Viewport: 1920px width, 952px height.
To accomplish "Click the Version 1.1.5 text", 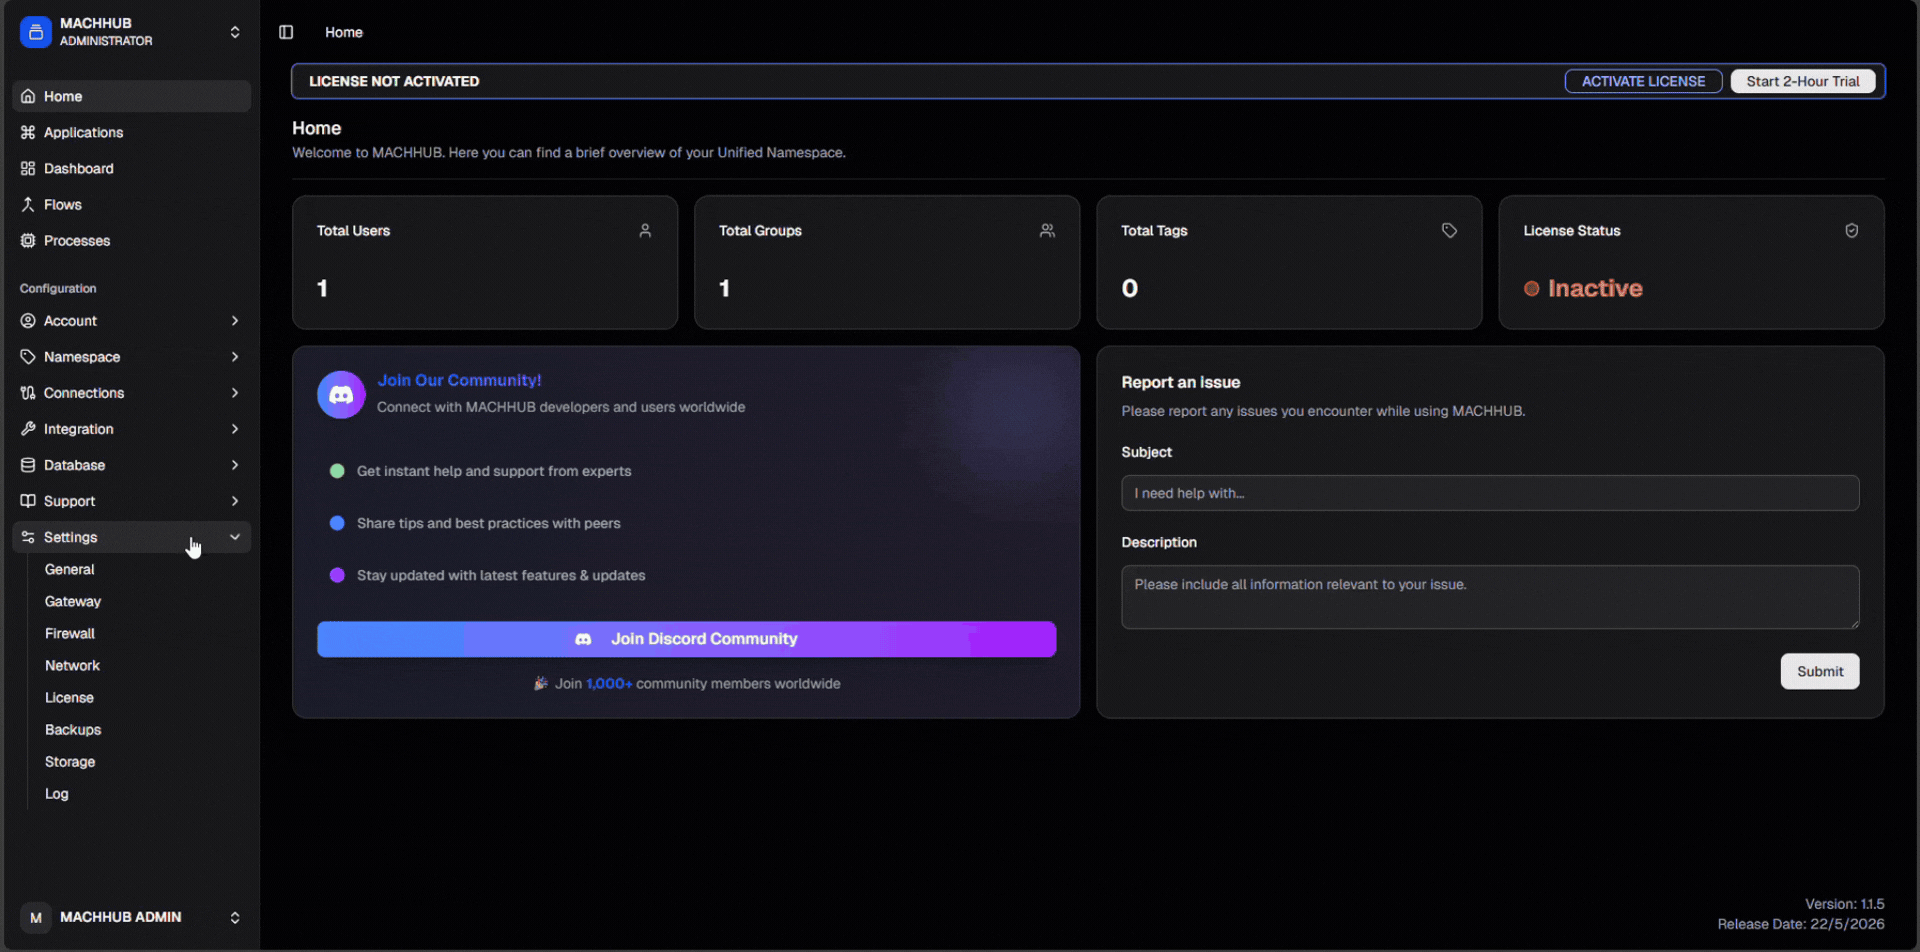I will coord(1844,904).
